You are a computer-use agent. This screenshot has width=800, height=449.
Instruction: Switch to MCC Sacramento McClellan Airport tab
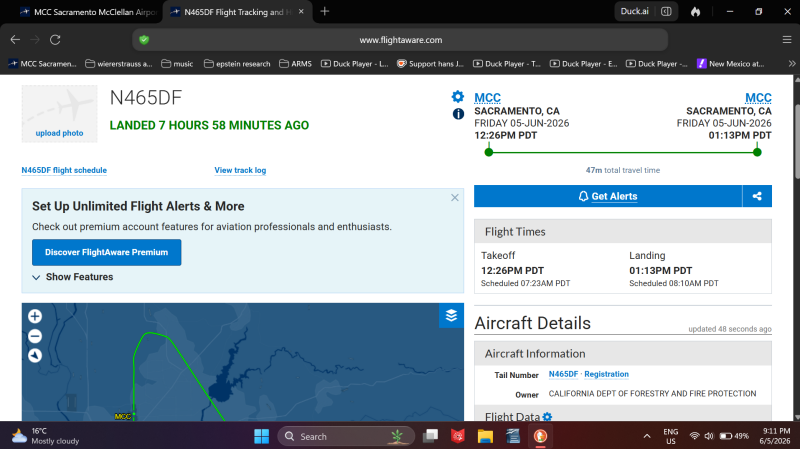coord(88,12)
